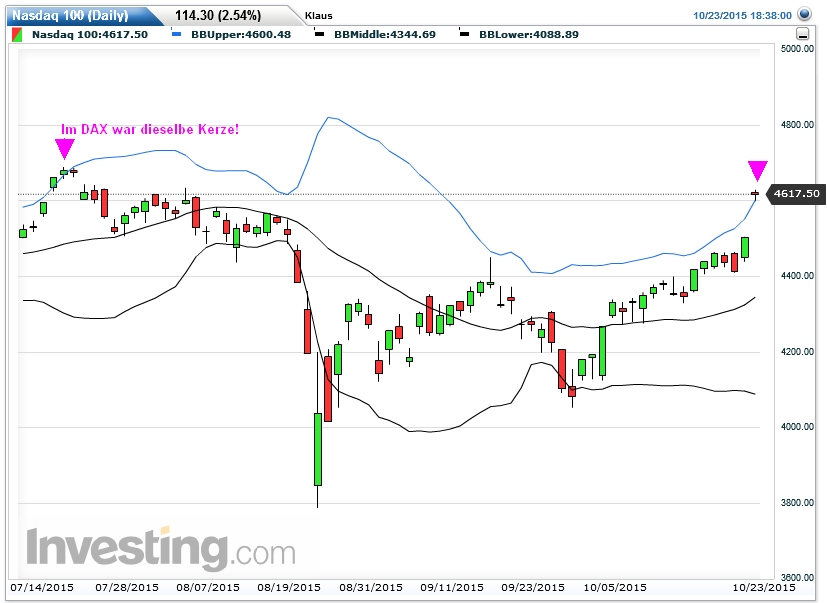Click the 4800.00 price axis label

coord(797,125)
